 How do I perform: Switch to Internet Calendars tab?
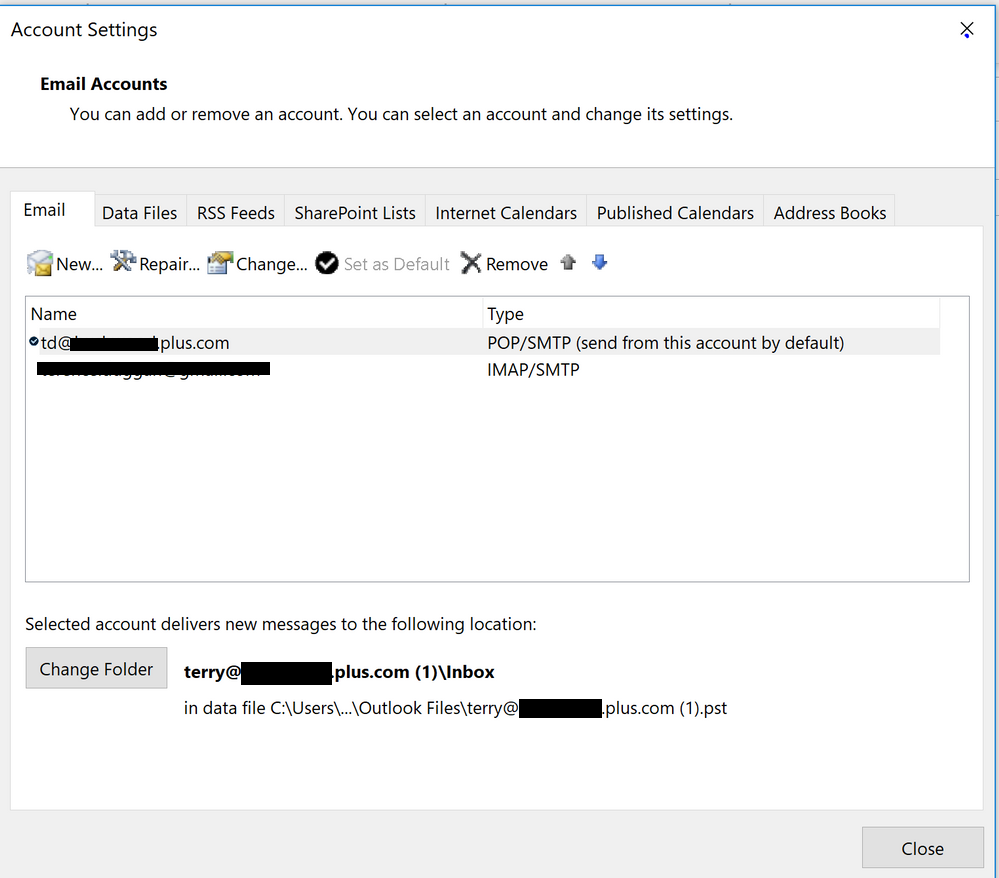pos(506,213)
